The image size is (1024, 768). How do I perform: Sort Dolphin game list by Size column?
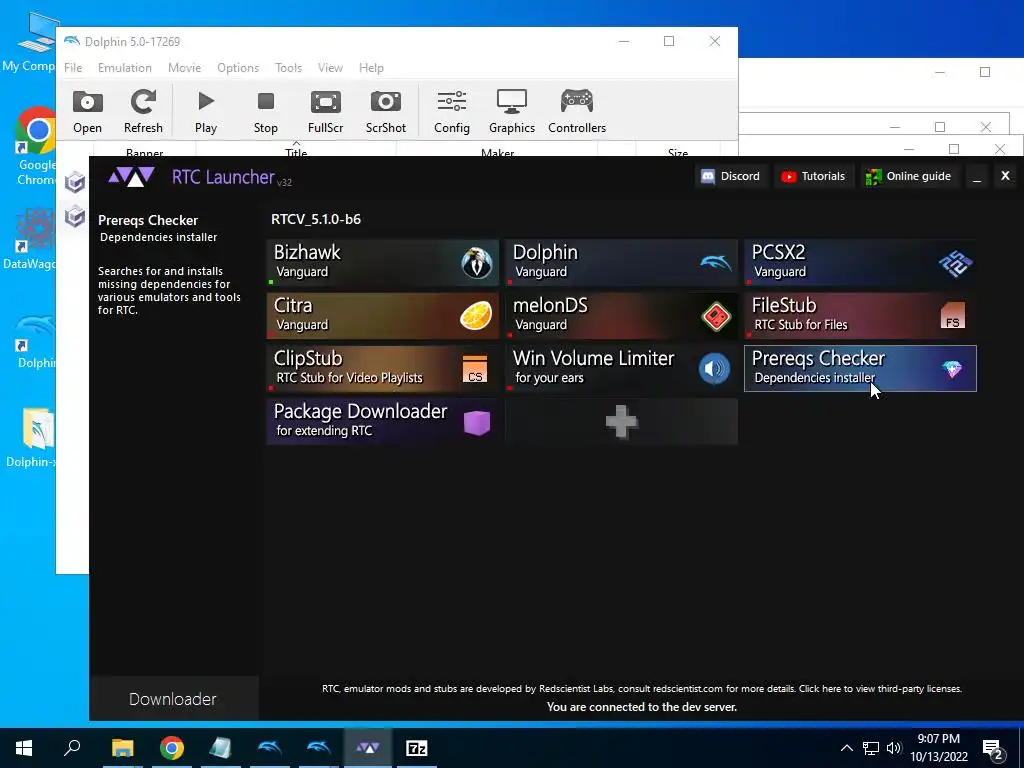tap(677, 150)
